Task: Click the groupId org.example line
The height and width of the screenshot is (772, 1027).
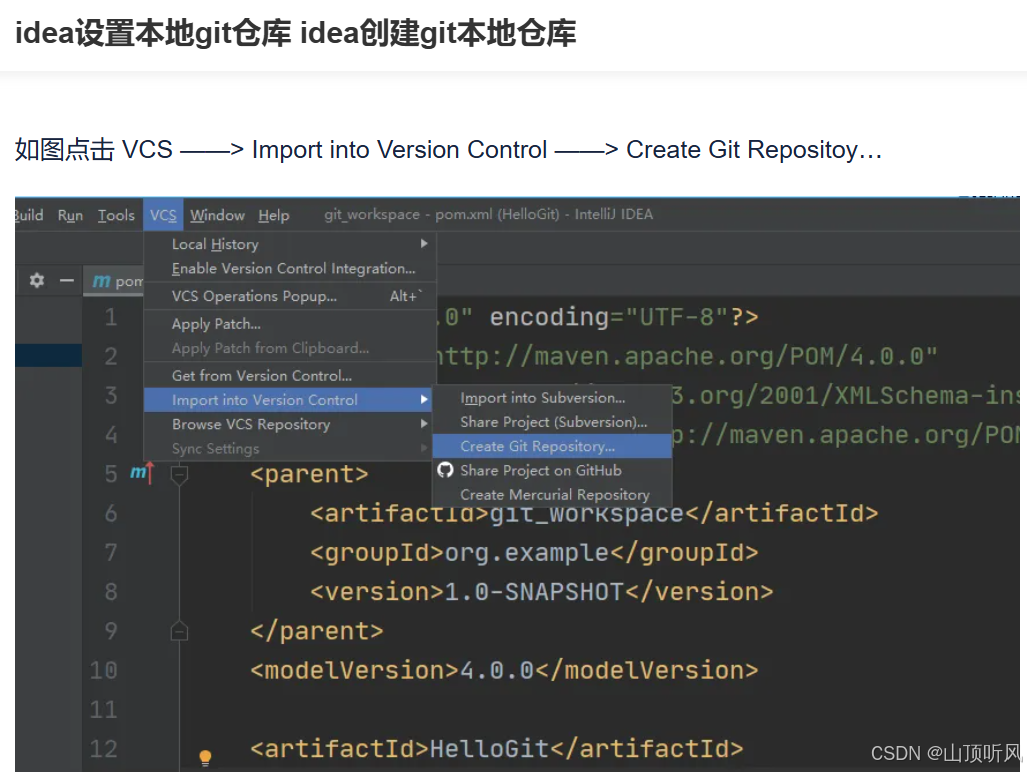Action: click(534, 553)
